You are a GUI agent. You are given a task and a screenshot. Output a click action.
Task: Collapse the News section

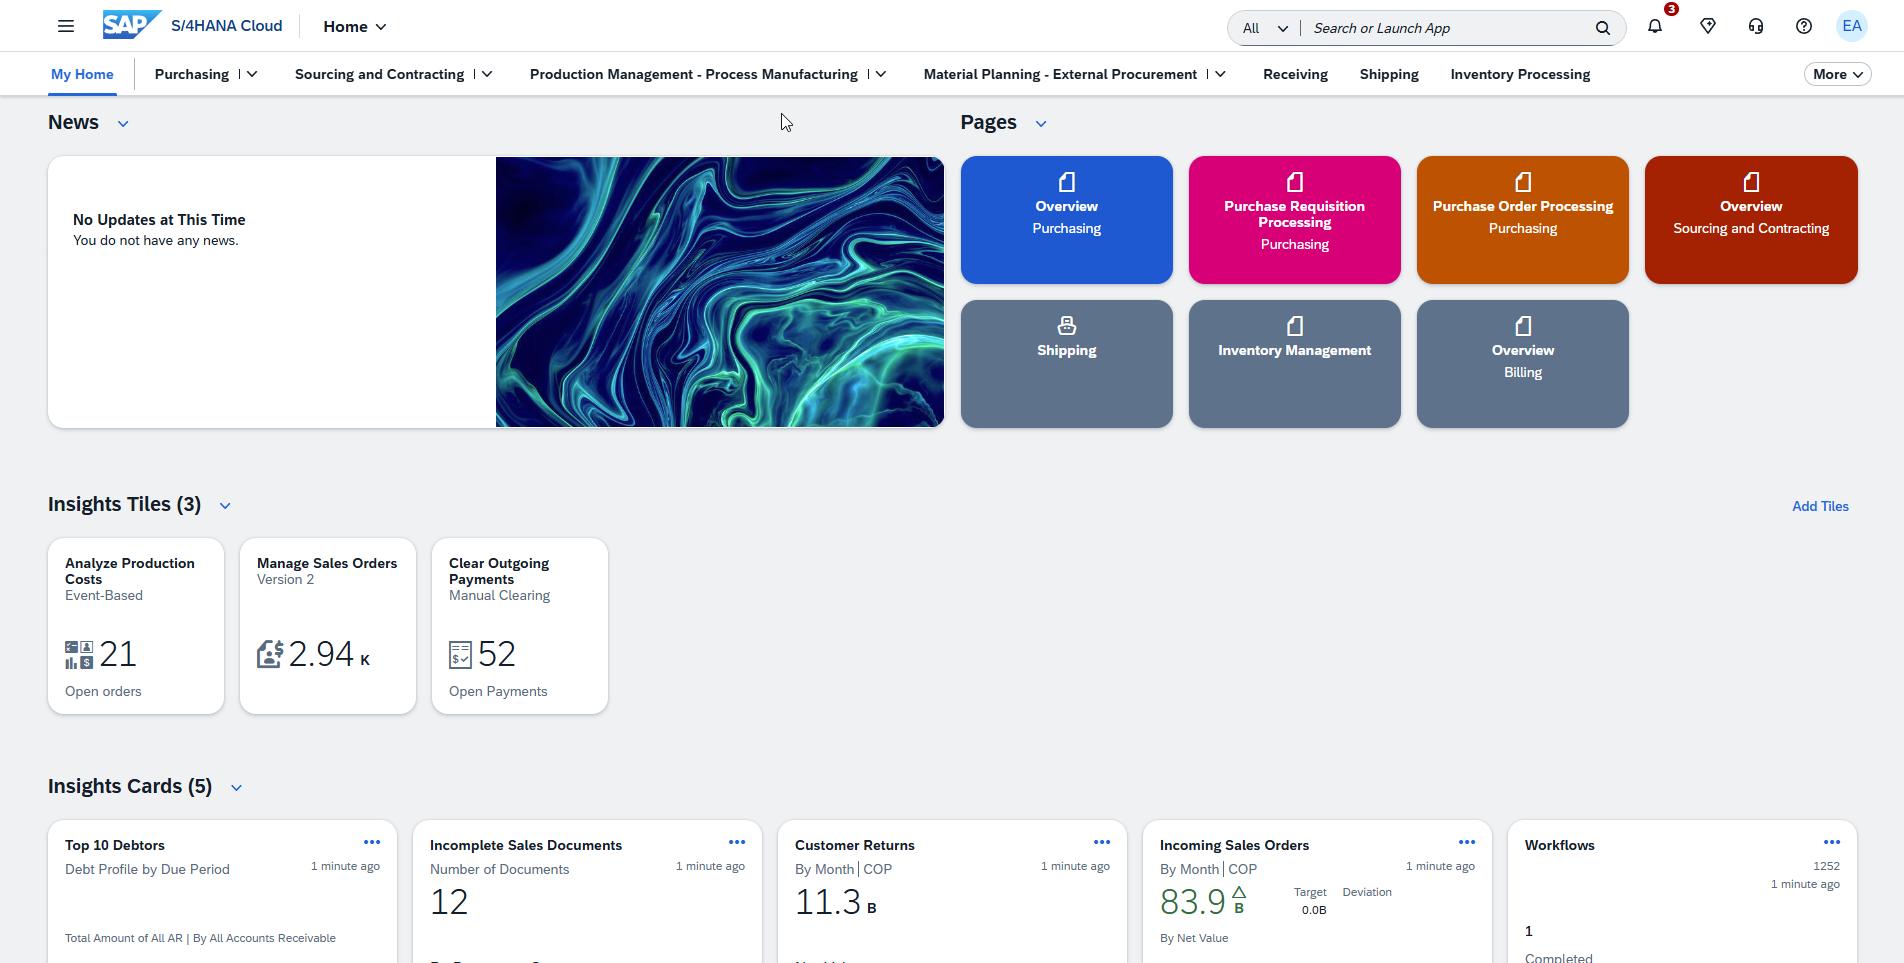[x=123, y=123]
